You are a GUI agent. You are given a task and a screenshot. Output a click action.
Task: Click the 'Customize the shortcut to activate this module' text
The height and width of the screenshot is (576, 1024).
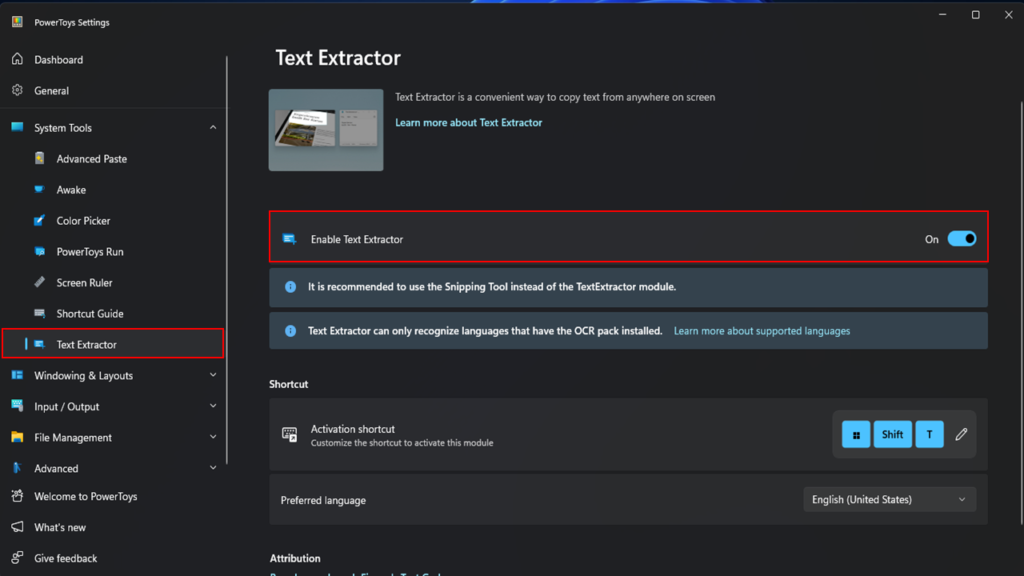click(x=402, y=443)
